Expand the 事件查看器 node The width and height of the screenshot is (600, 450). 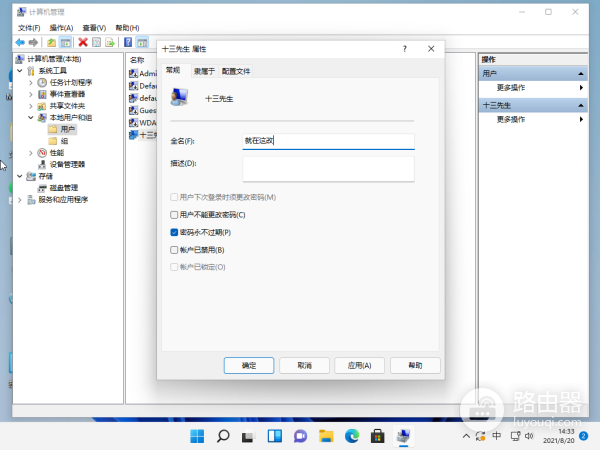[x=31, y=94]
